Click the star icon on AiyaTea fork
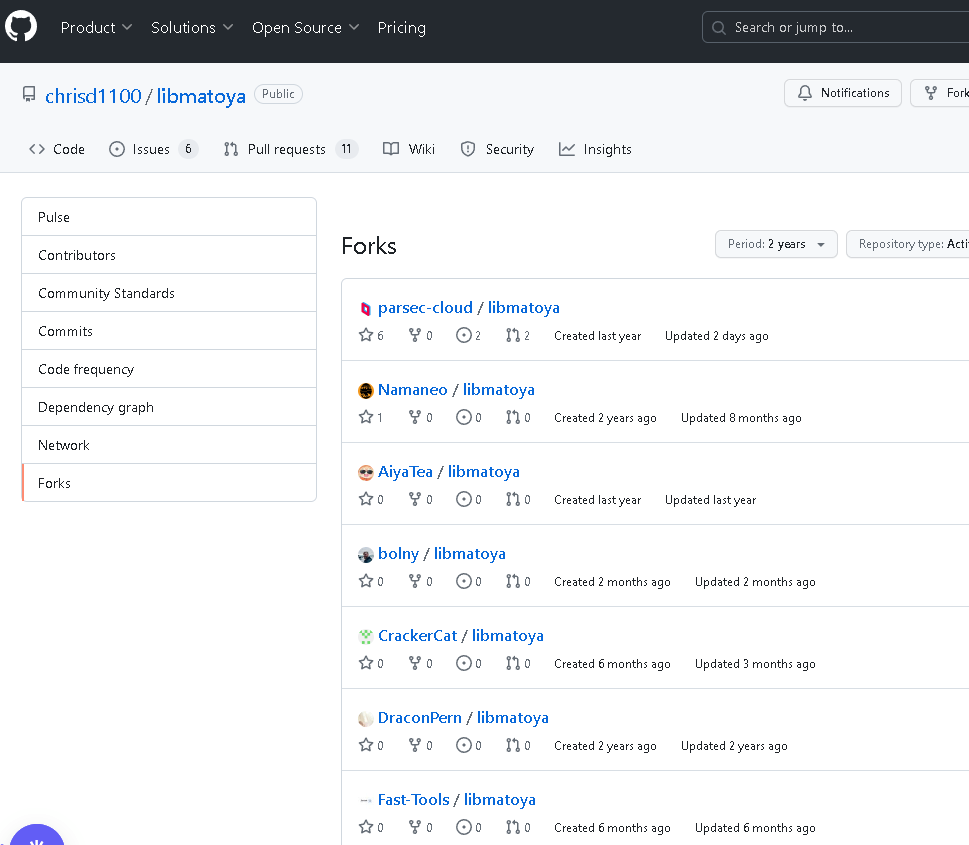 click(x=366, y=499)
